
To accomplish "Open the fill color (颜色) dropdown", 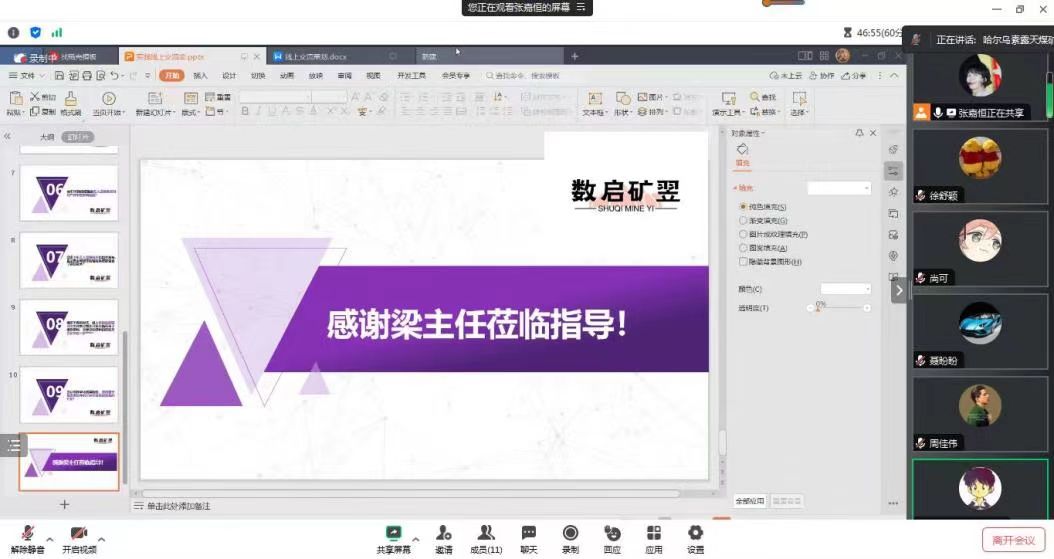I will (845, 289).
